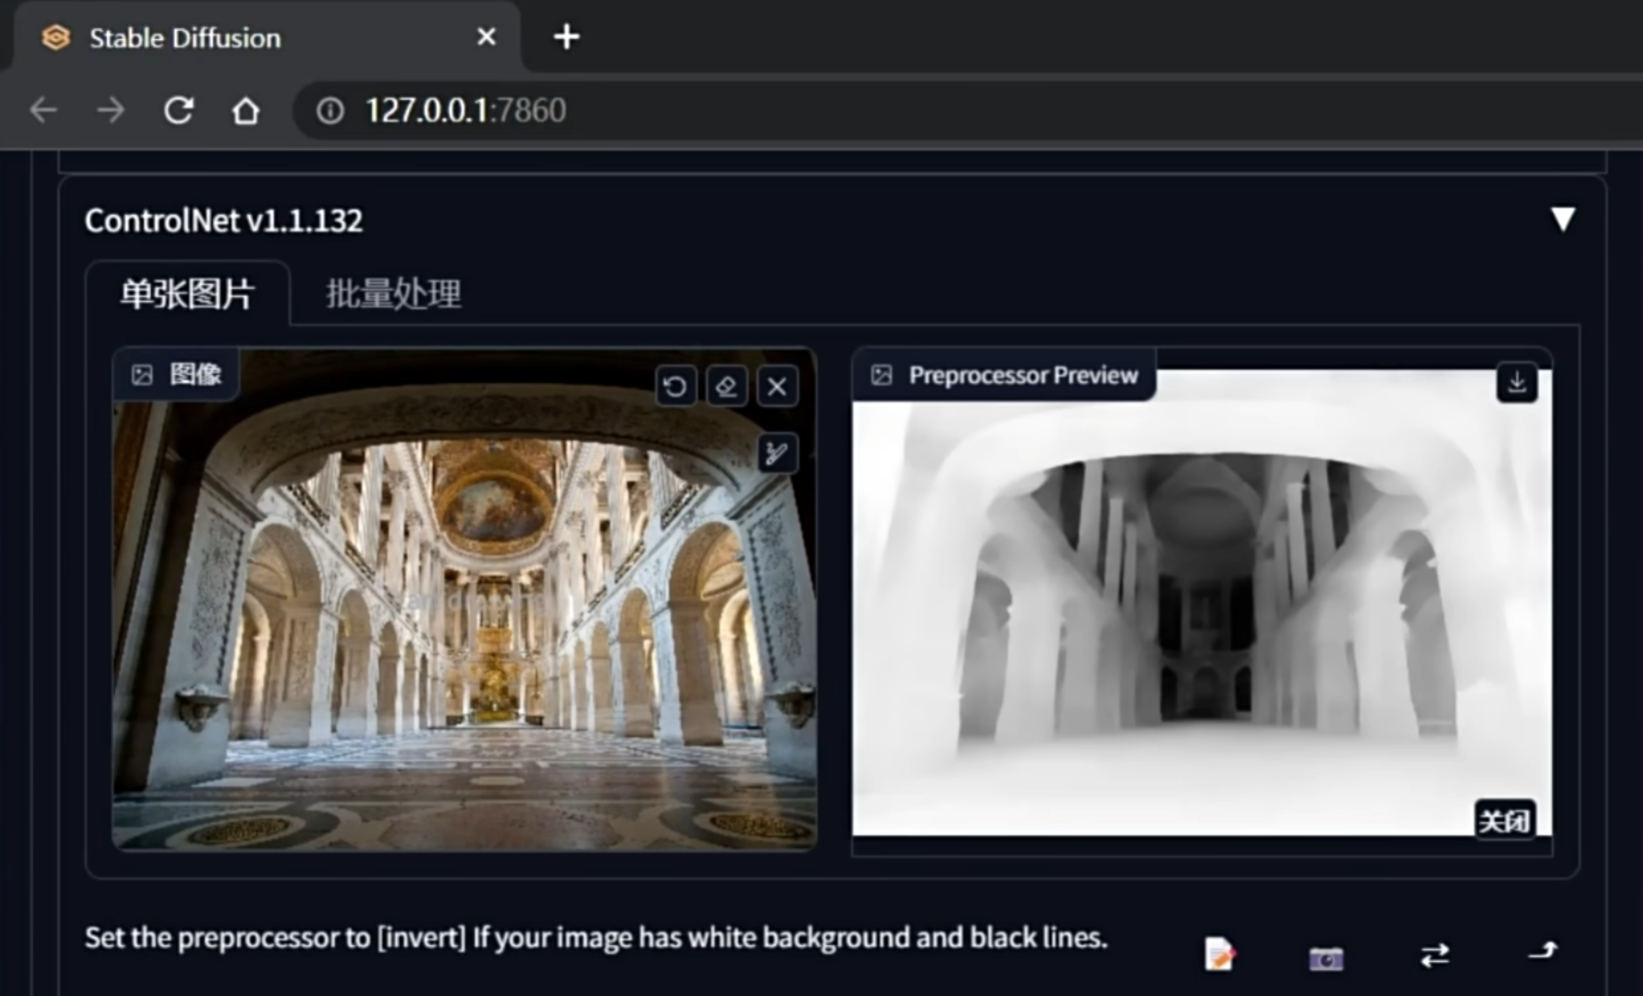Viewport: 1643px width, 996px height.
Task: Open a new browser tab
Action: (x=566, y=37)
